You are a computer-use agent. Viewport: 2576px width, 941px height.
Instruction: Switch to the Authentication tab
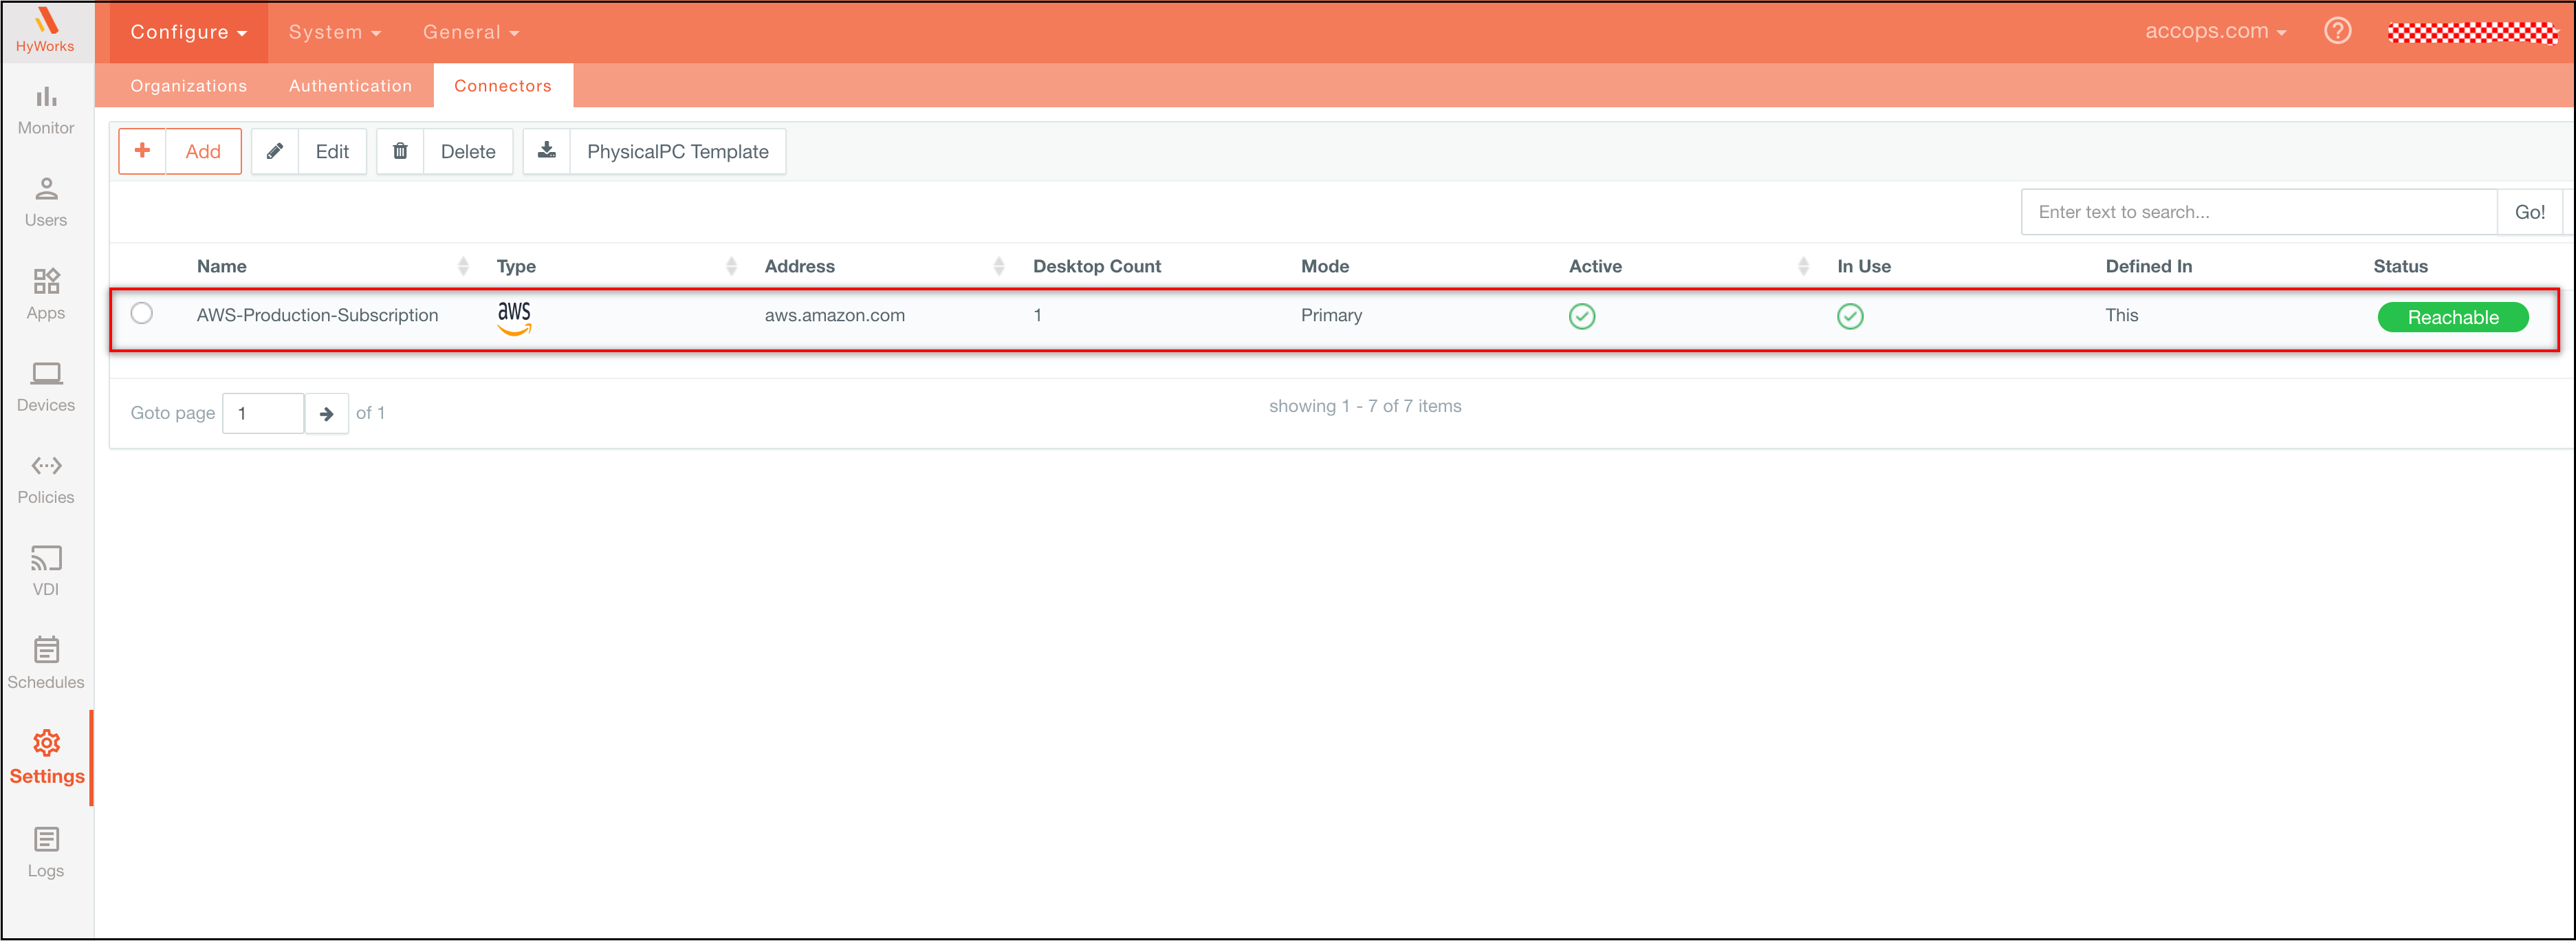pyautogui.click(x=350, y=86)
